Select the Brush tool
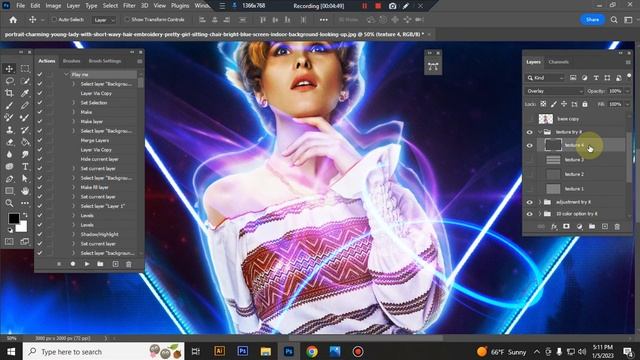This screenshot has width=640, height=360. click(9, 106)
